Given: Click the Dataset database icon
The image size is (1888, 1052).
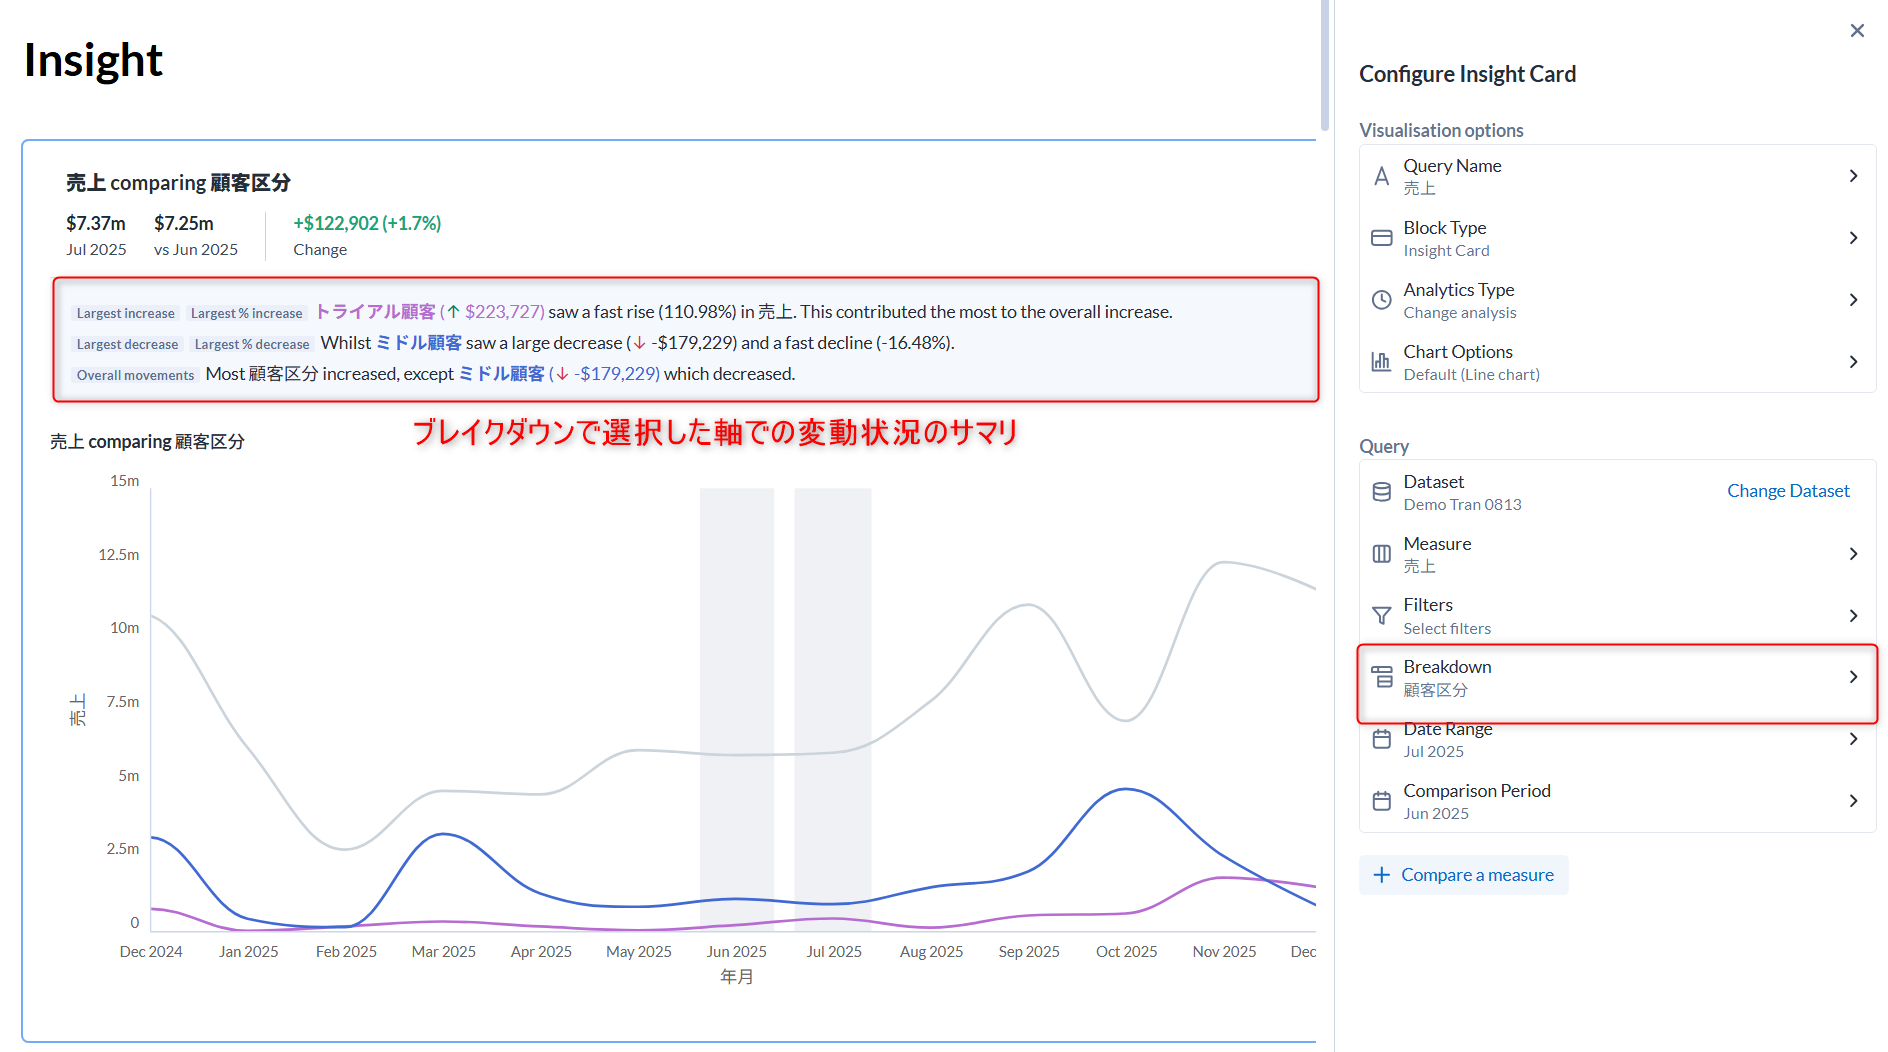Looking at the screenshot, I should pos(1381,492).
